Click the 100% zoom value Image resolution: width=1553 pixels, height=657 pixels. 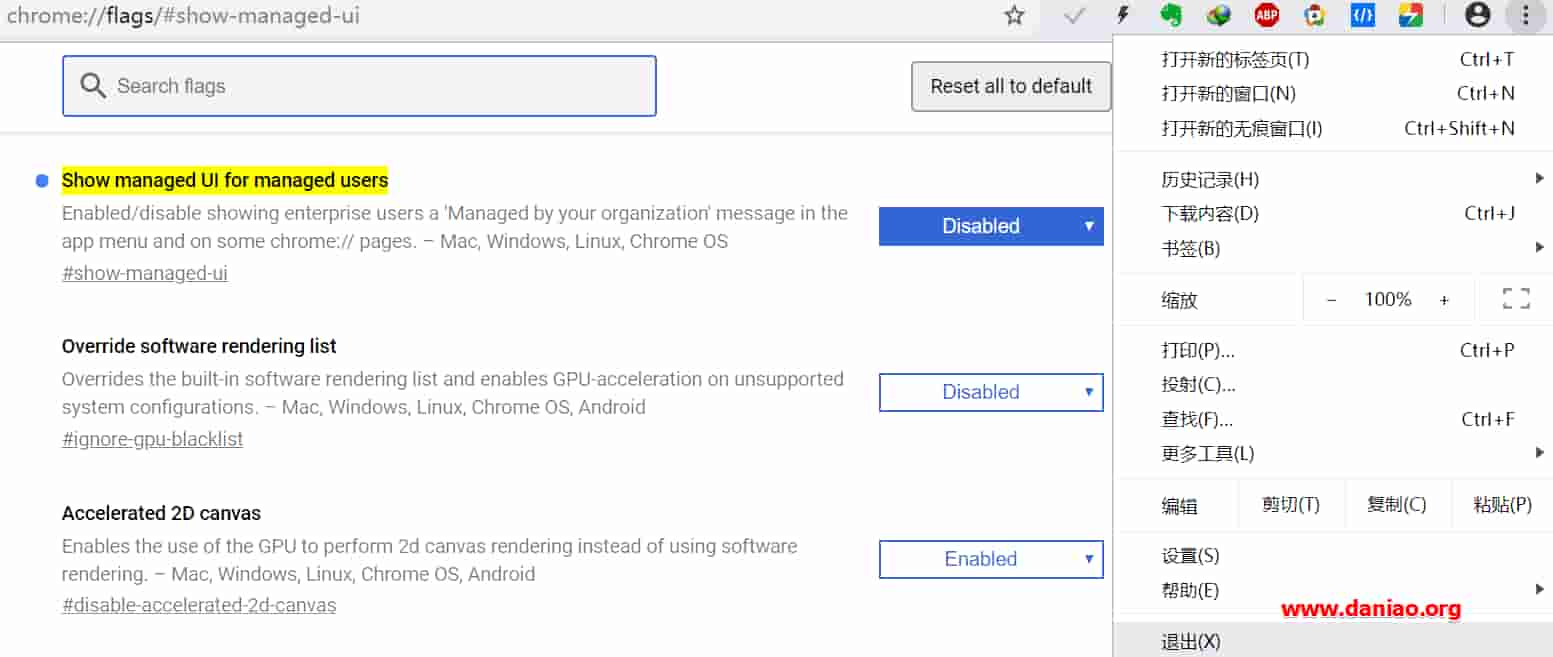[x=1388, y=299]
